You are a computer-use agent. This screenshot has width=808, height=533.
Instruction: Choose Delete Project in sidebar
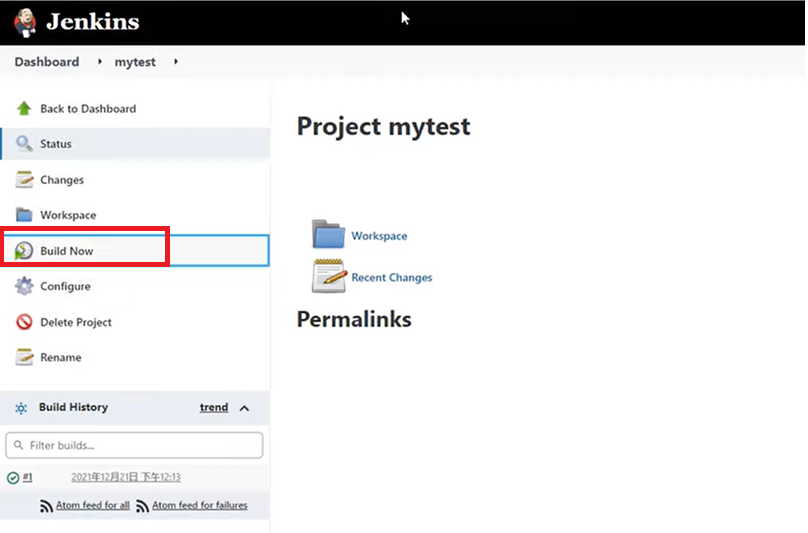(76, 322)
